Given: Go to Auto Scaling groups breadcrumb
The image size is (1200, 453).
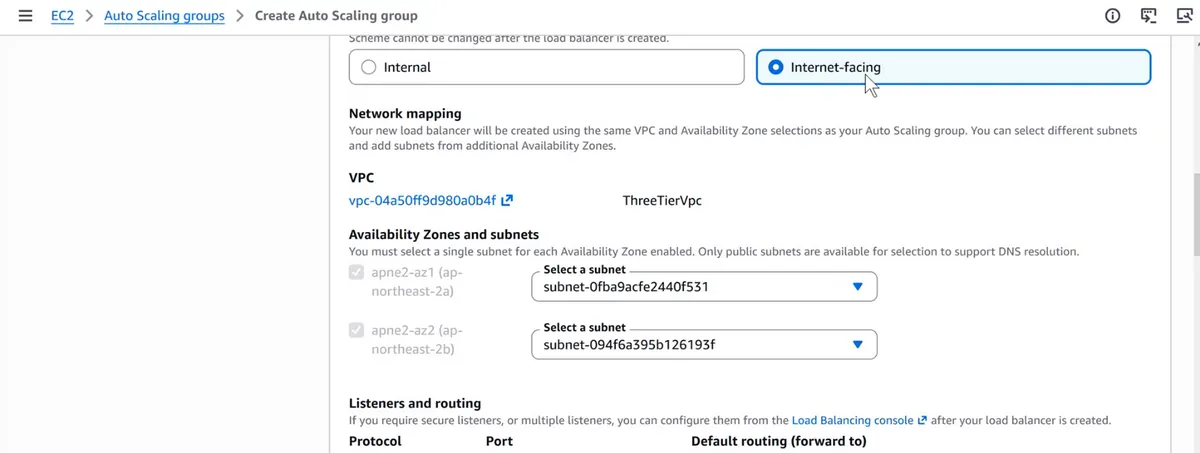Looking at the screenshot, I should point(164,16).
